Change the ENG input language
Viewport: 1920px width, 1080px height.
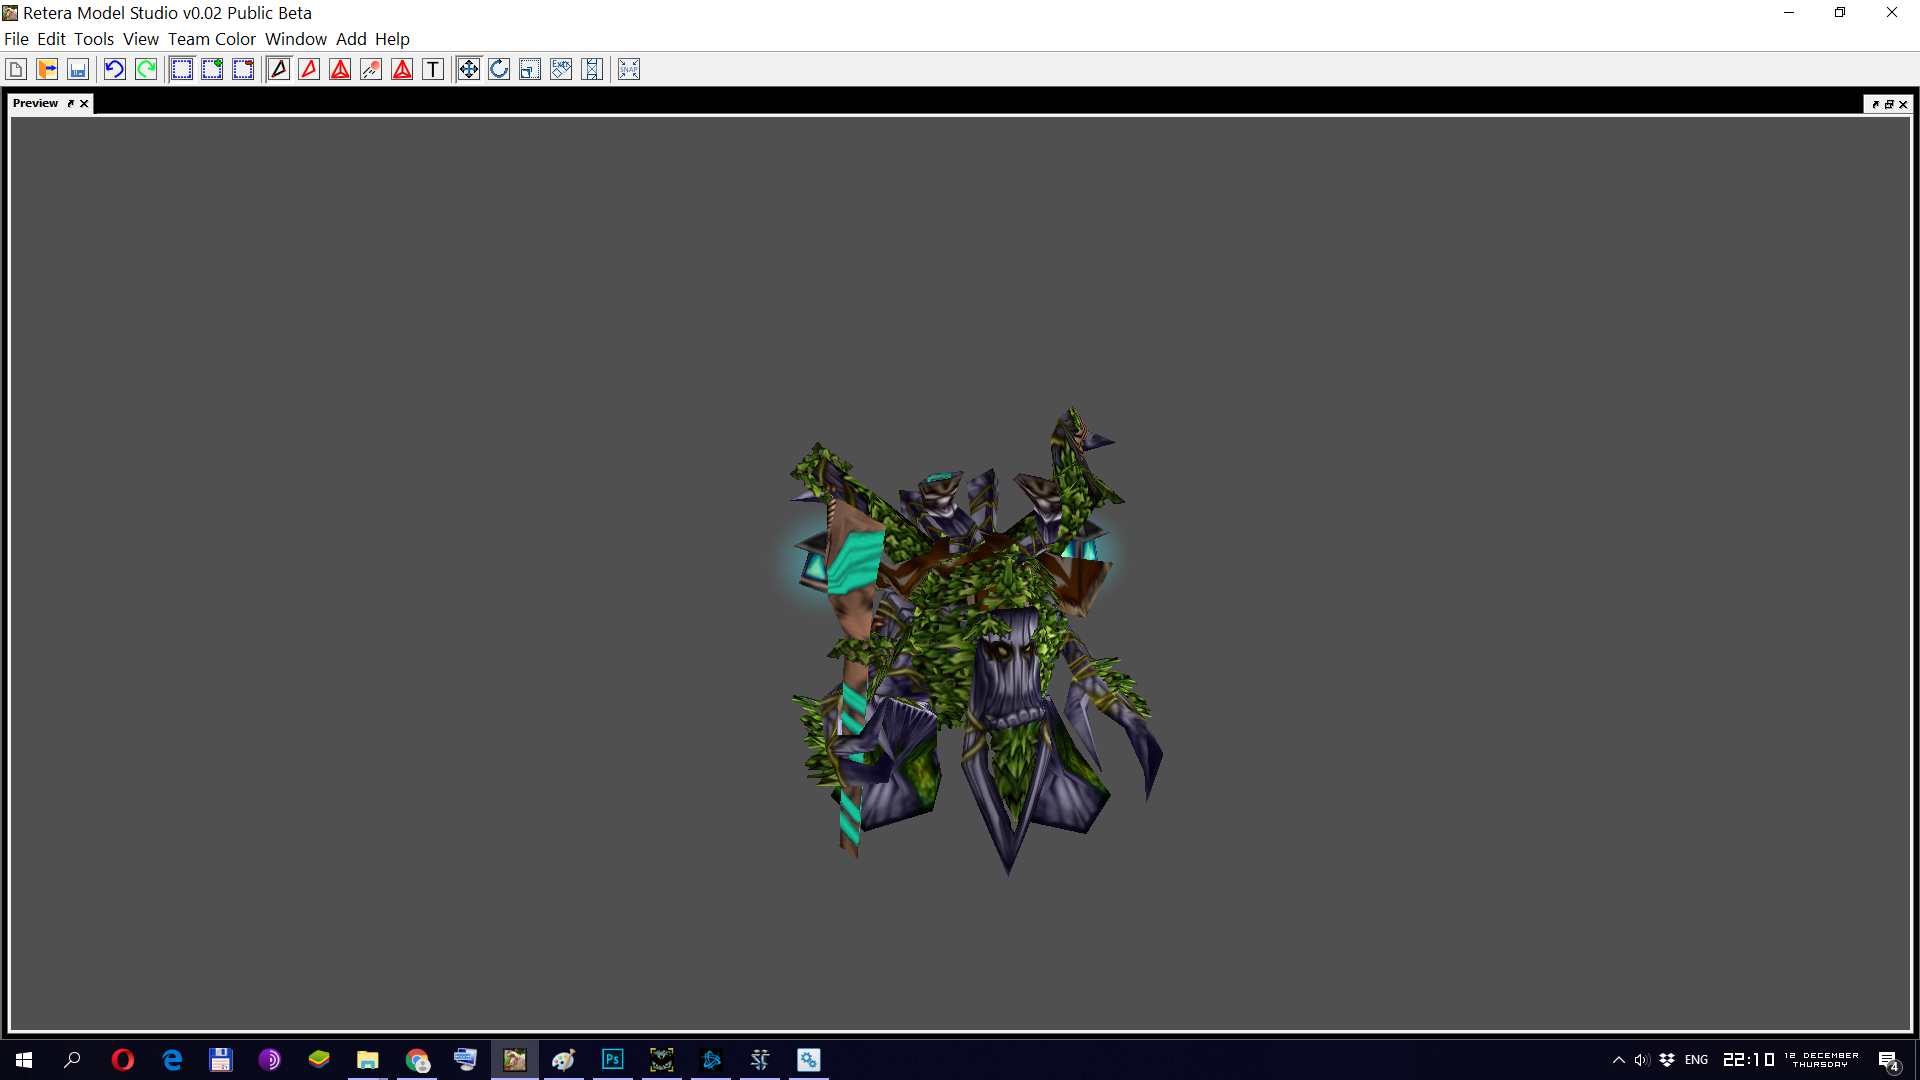coord(1697,1060)
